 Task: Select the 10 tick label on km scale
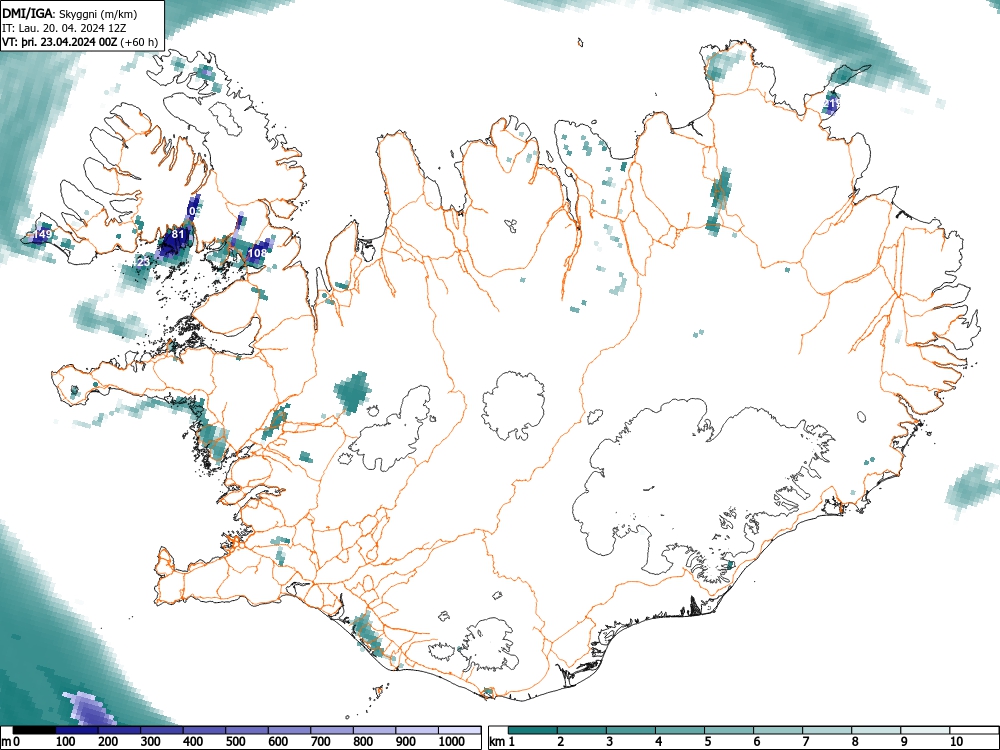[x=955, y=742]
